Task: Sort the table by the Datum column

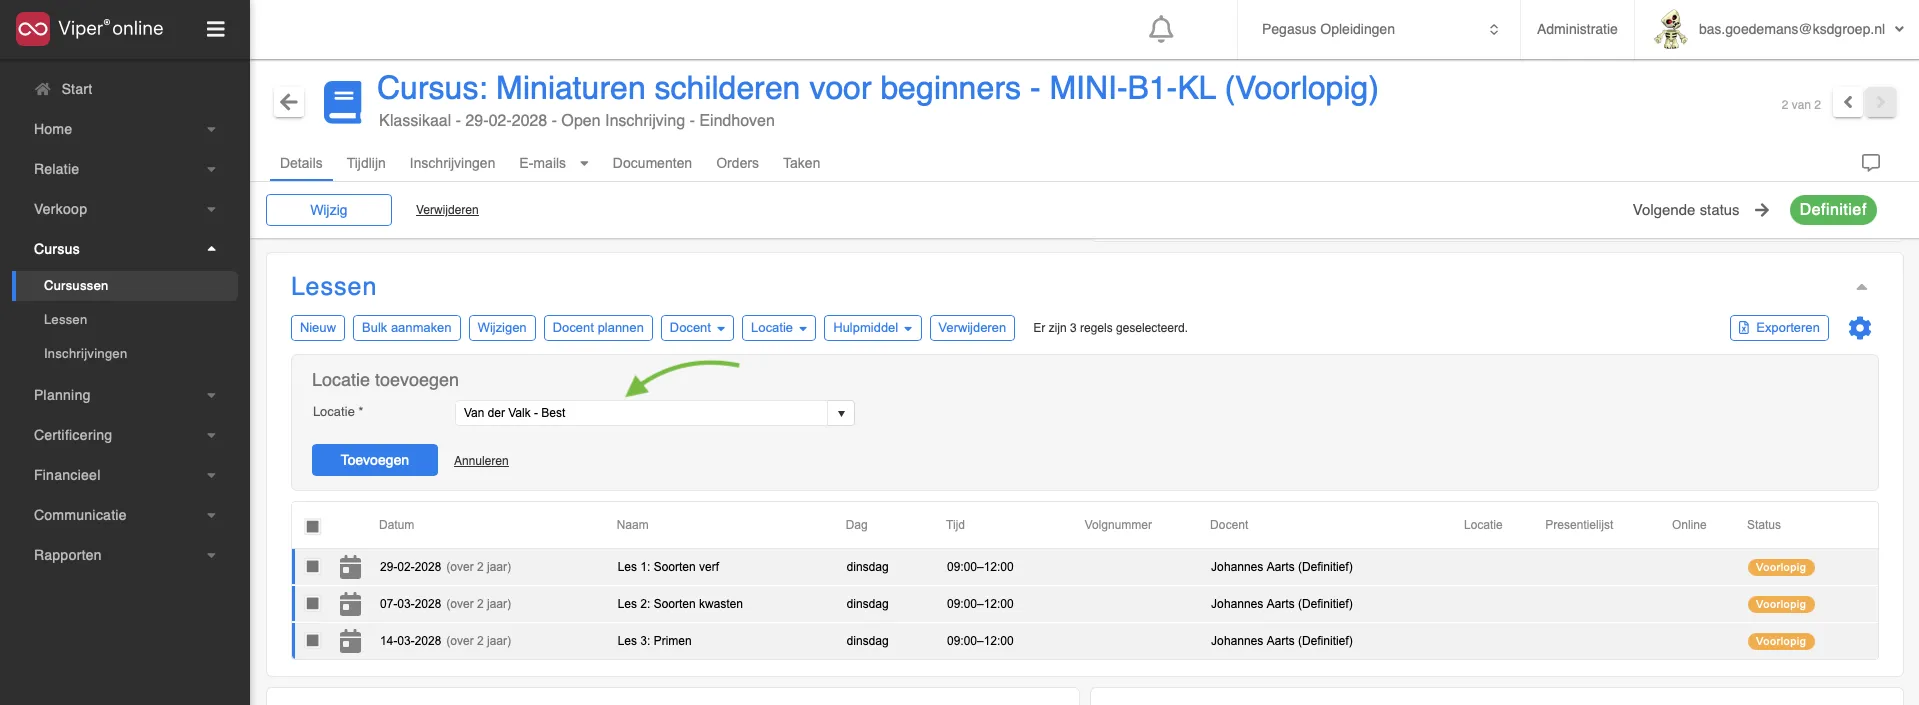Action: point(396,525)
